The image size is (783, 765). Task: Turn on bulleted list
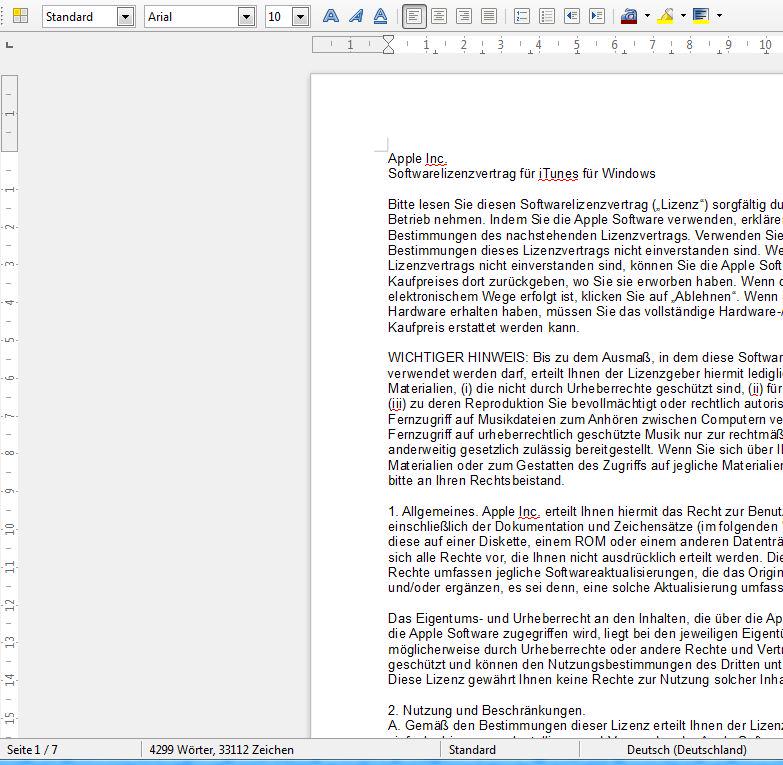click(x=547, y=16)
